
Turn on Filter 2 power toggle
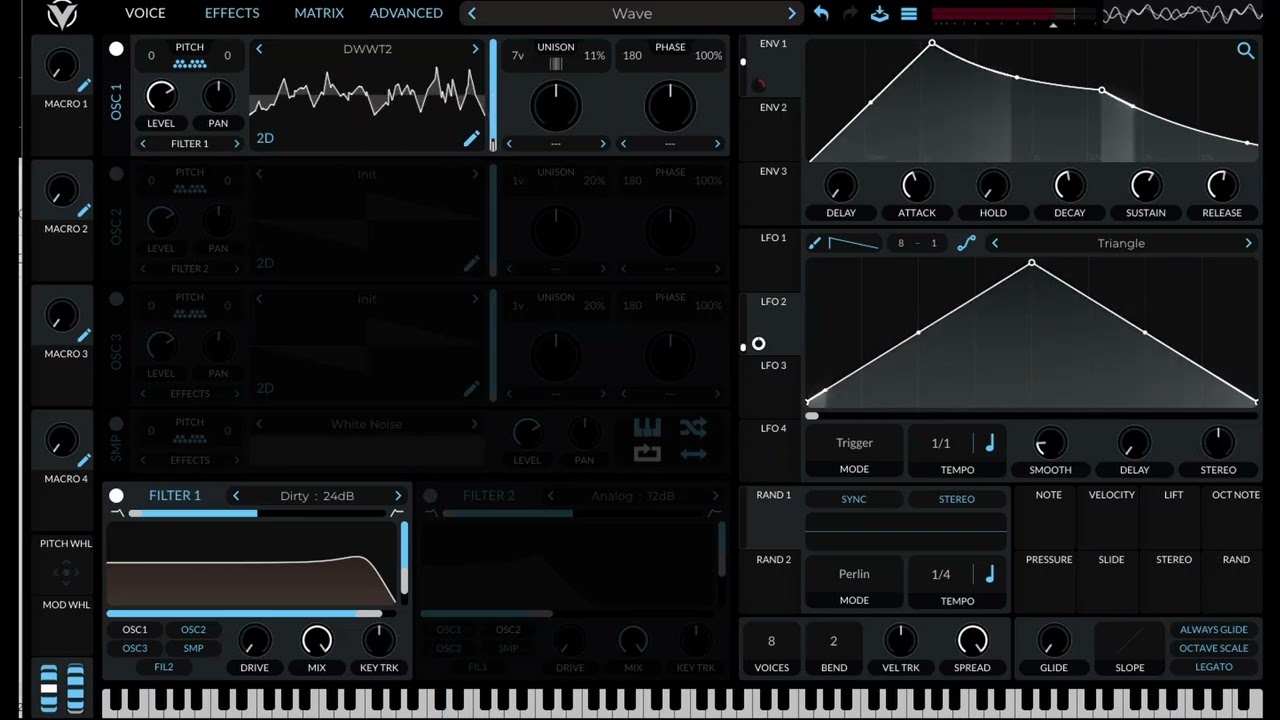pyautogui.click(x=430, y=495)
